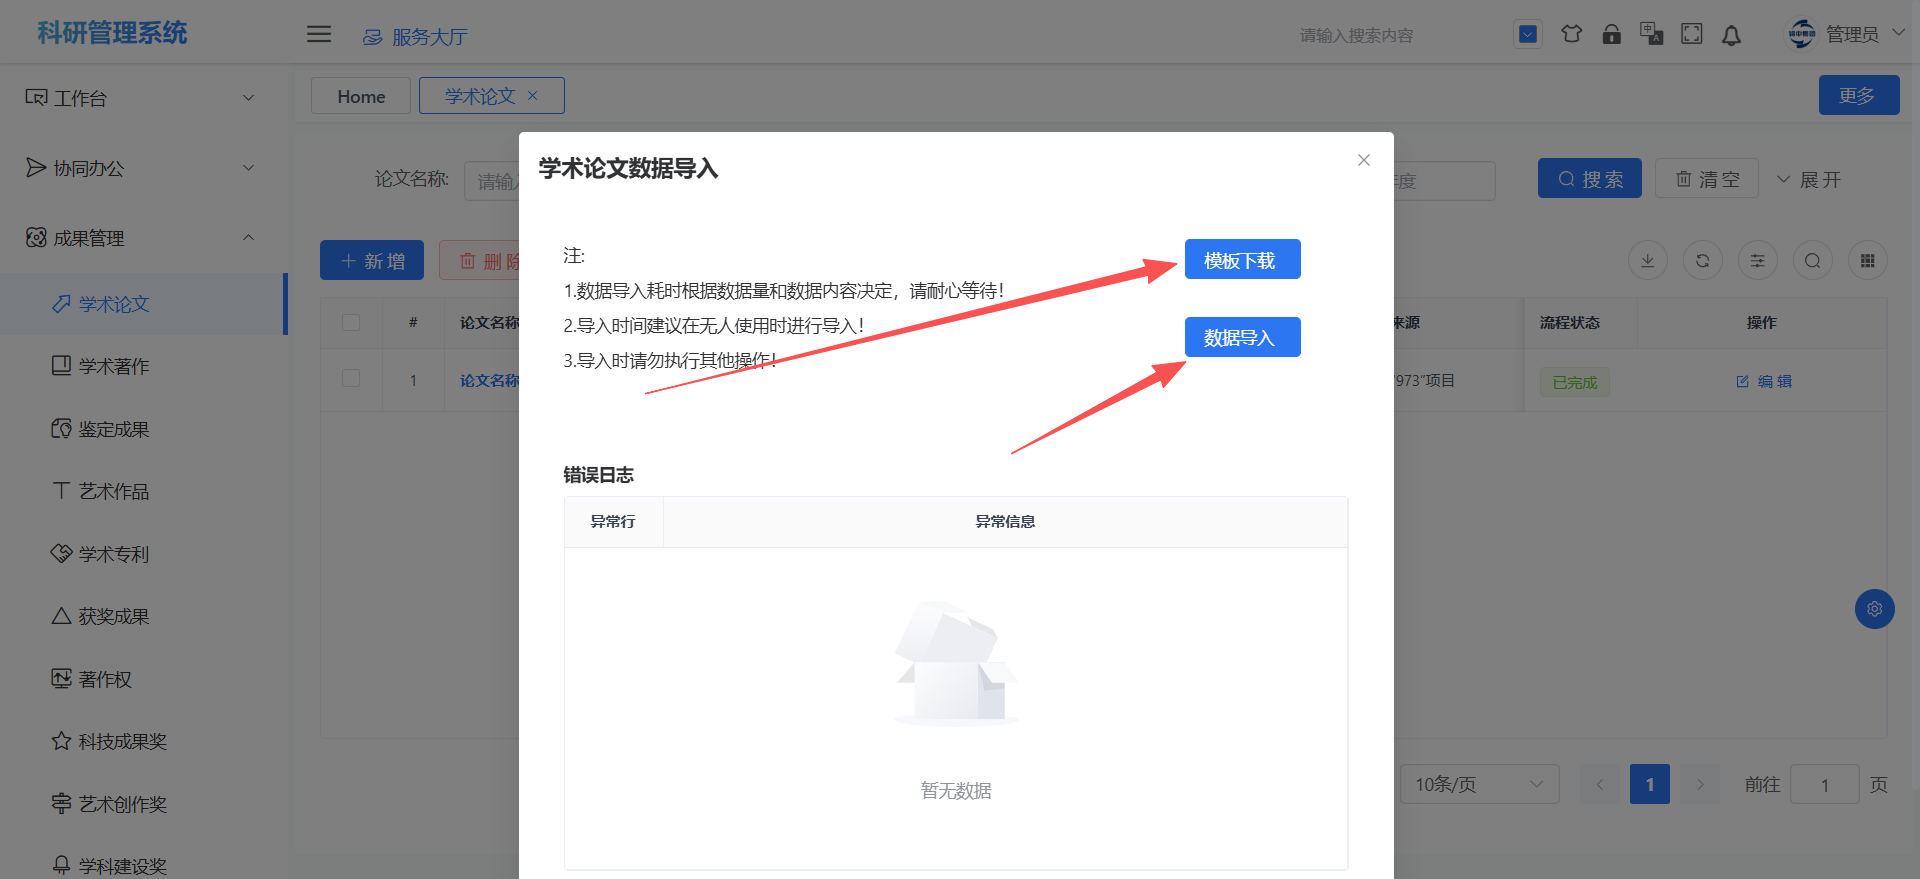Select 学术著作 in the sidebar
The height and width of the screenshot is (879, 1920).
point(114,366)
